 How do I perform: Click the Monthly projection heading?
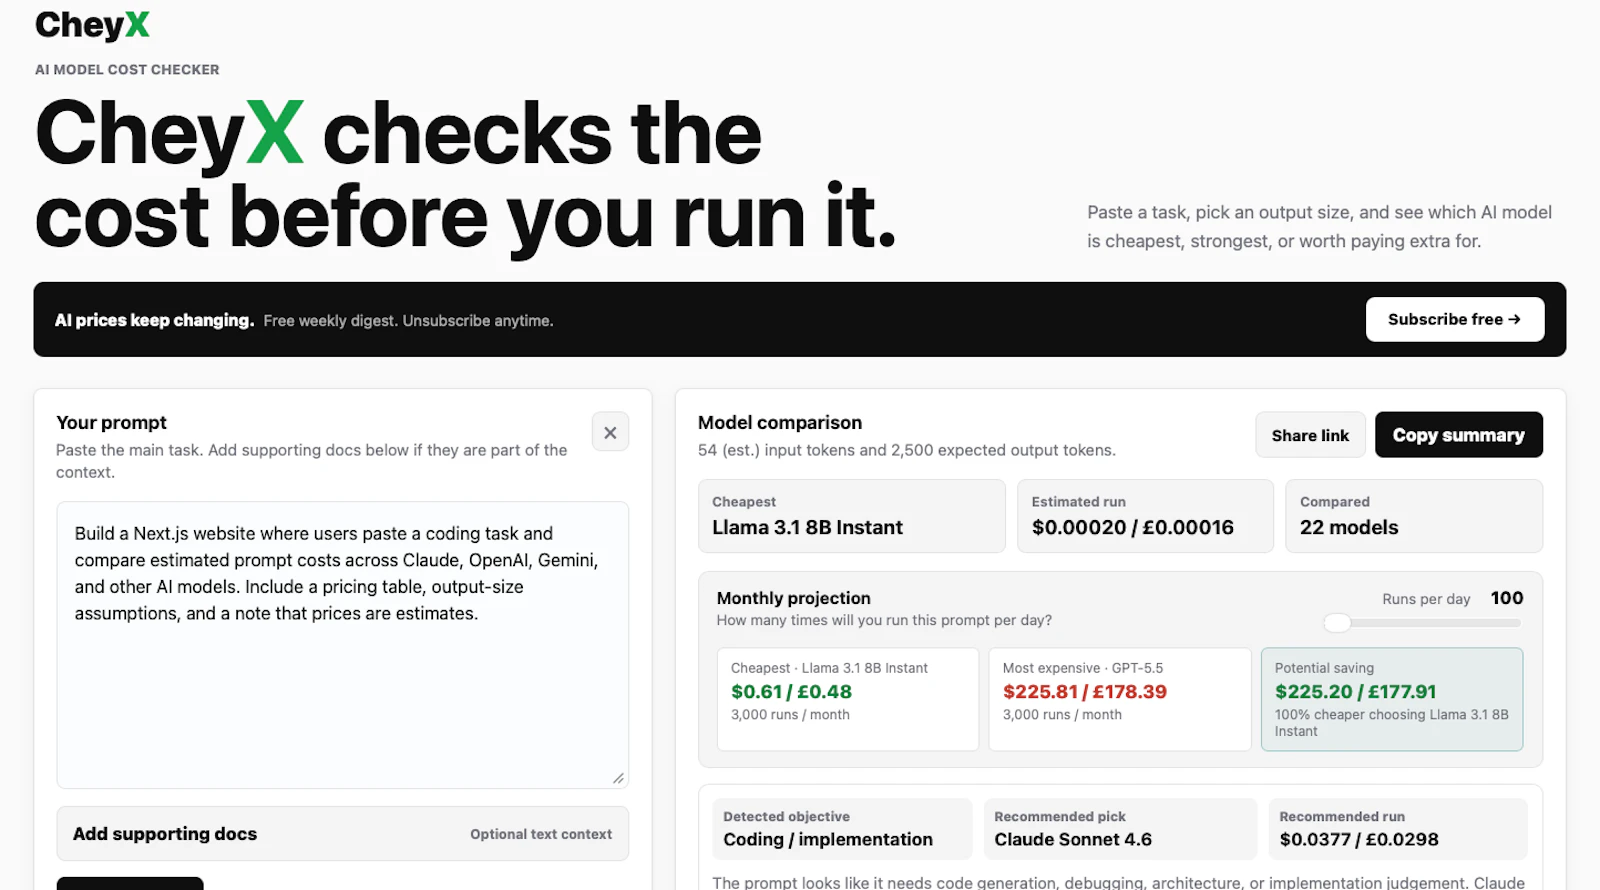[793, 598]
